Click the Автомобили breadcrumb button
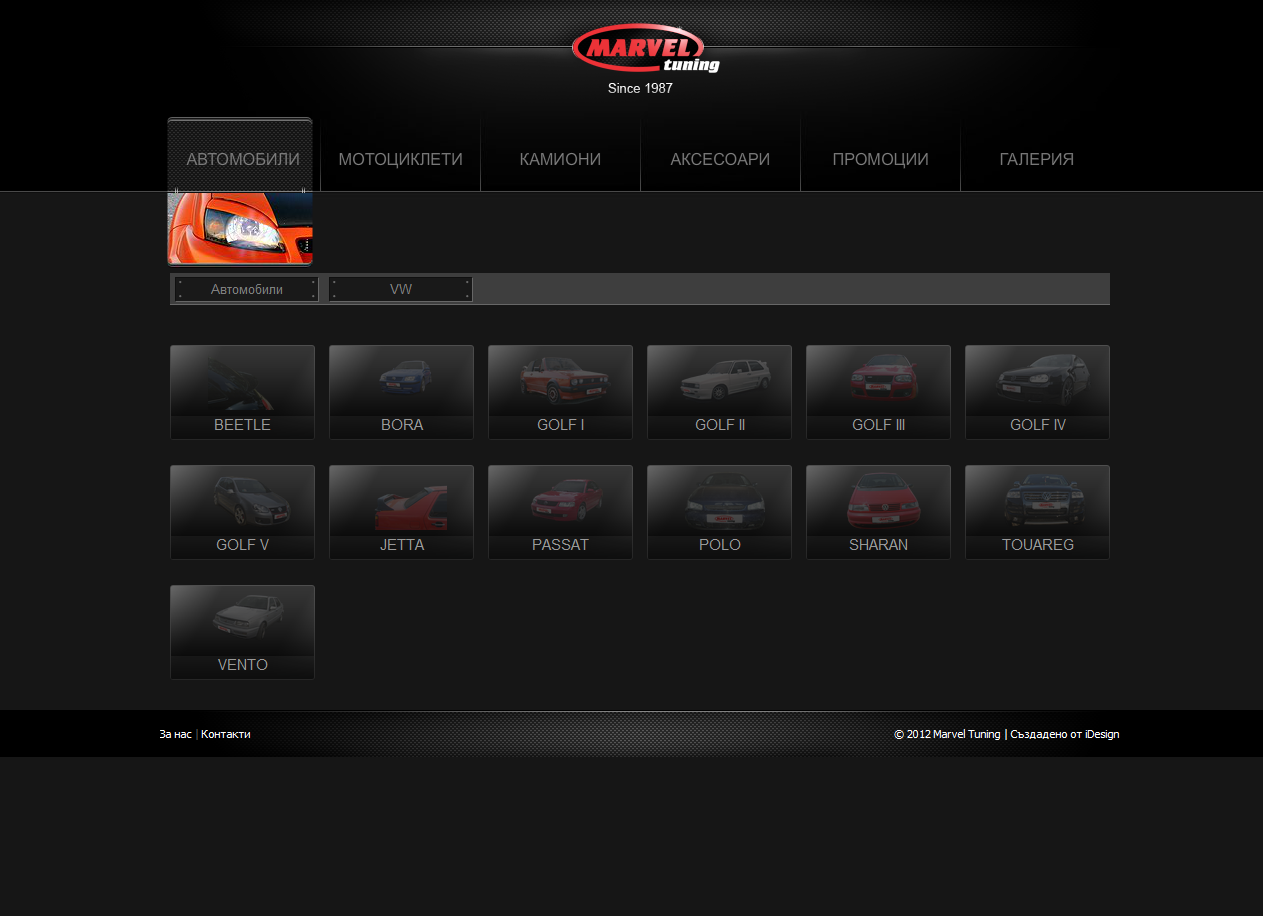Viewport: 1263px width, 916px height. [x=246, y=289]
